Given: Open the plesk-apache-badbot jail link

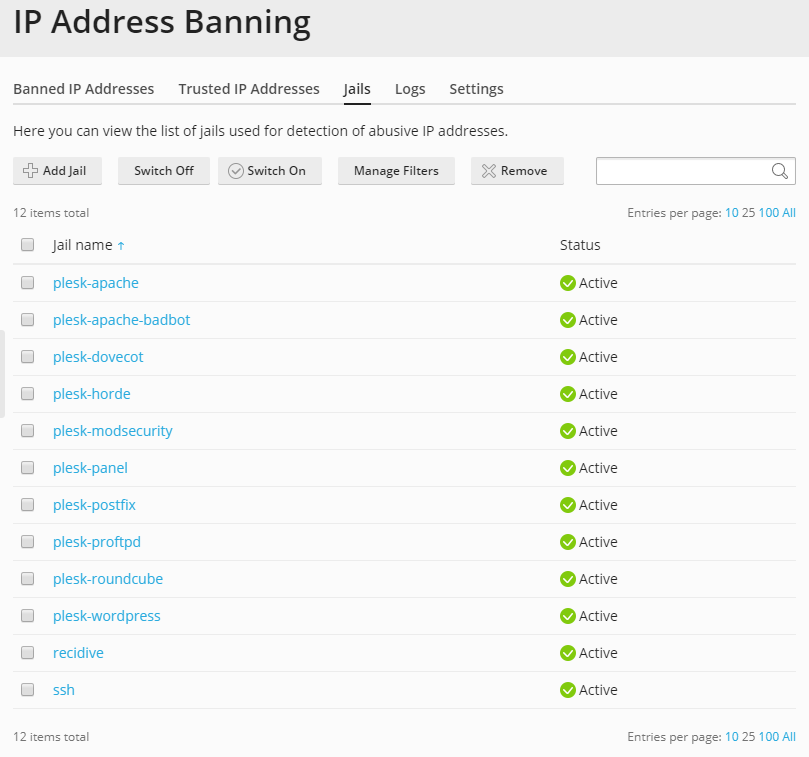Looking at the screenshot, I should [122, 320].
